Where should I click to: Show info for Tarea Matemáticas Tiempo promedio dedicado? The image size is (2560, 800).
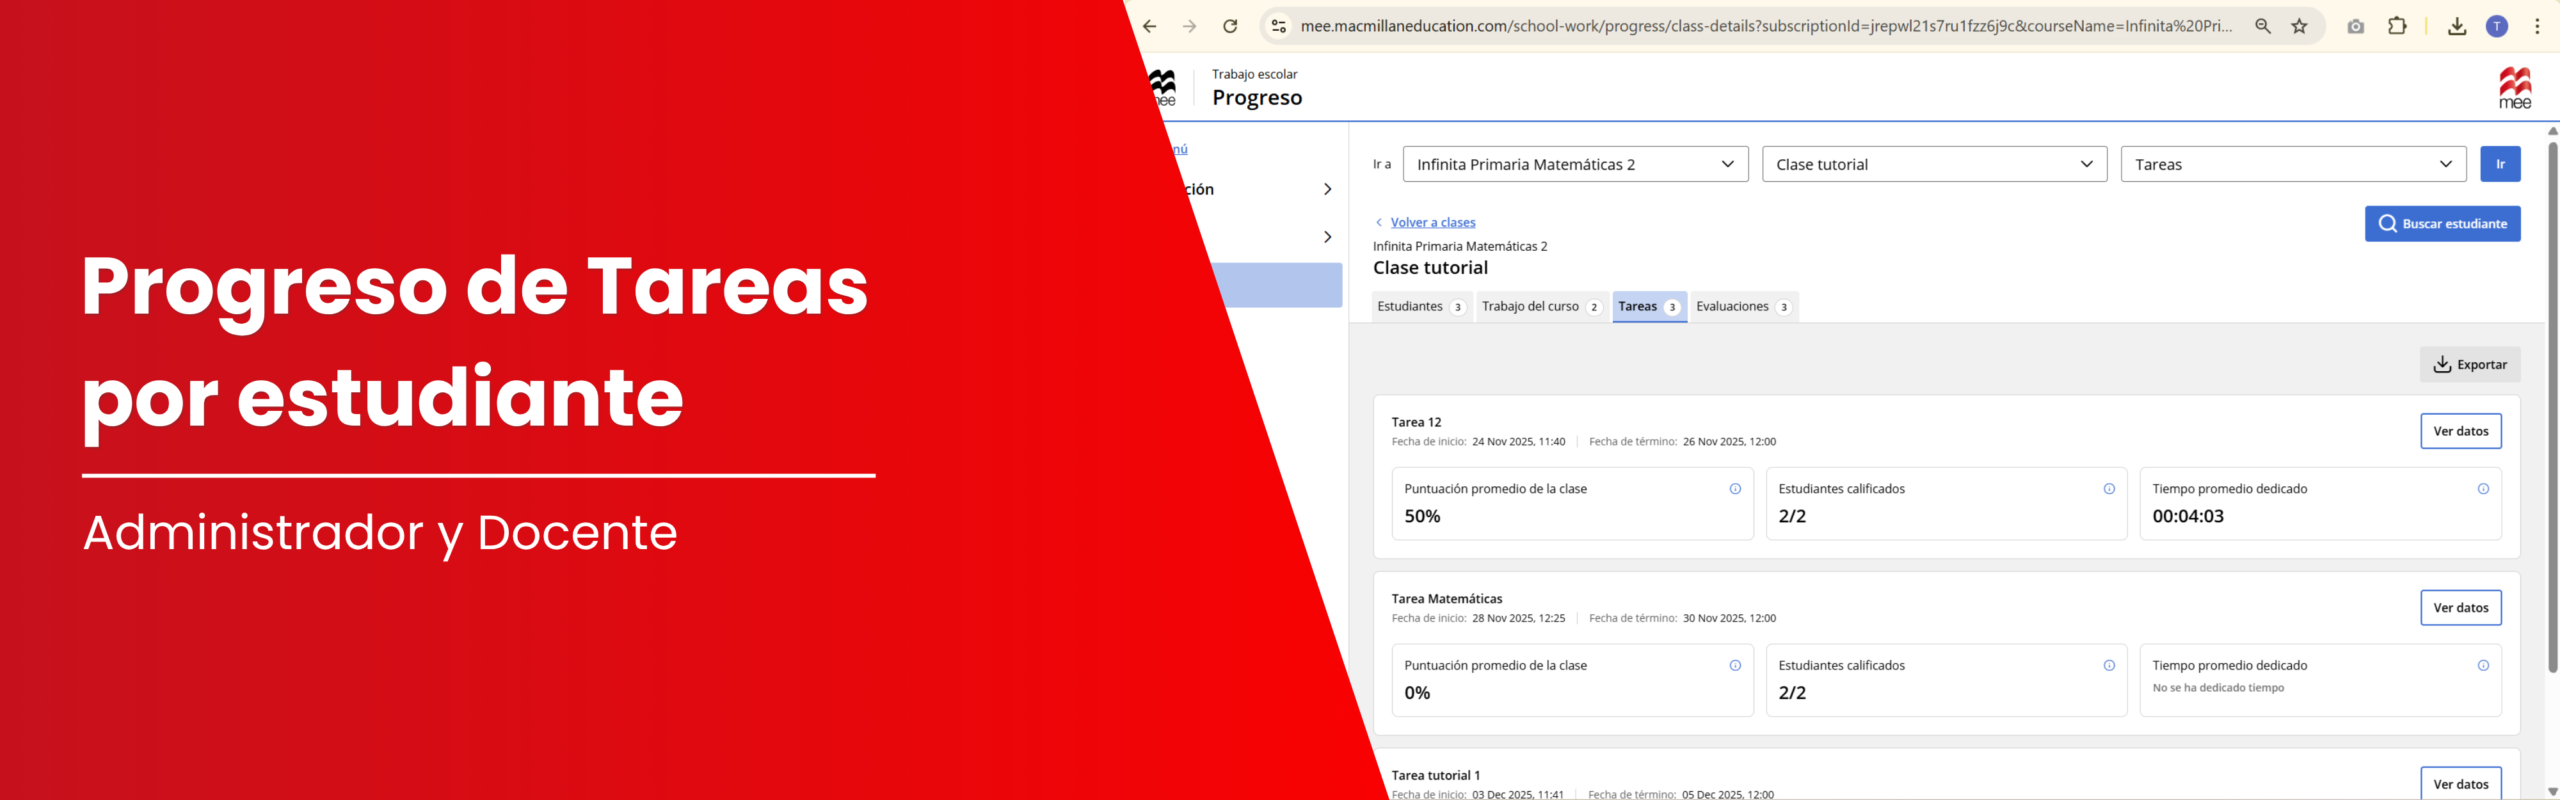tap(2483, 666)
